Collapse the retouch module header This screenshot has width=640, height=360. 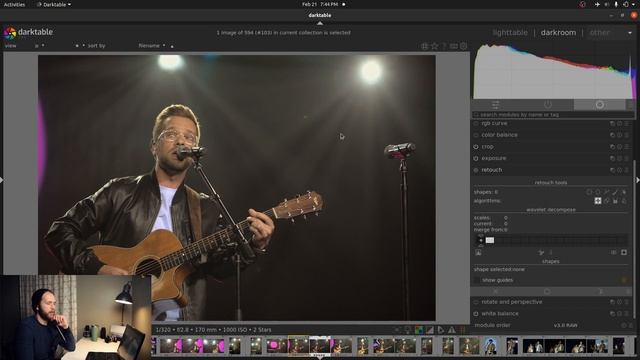click(x=491, y=170)
